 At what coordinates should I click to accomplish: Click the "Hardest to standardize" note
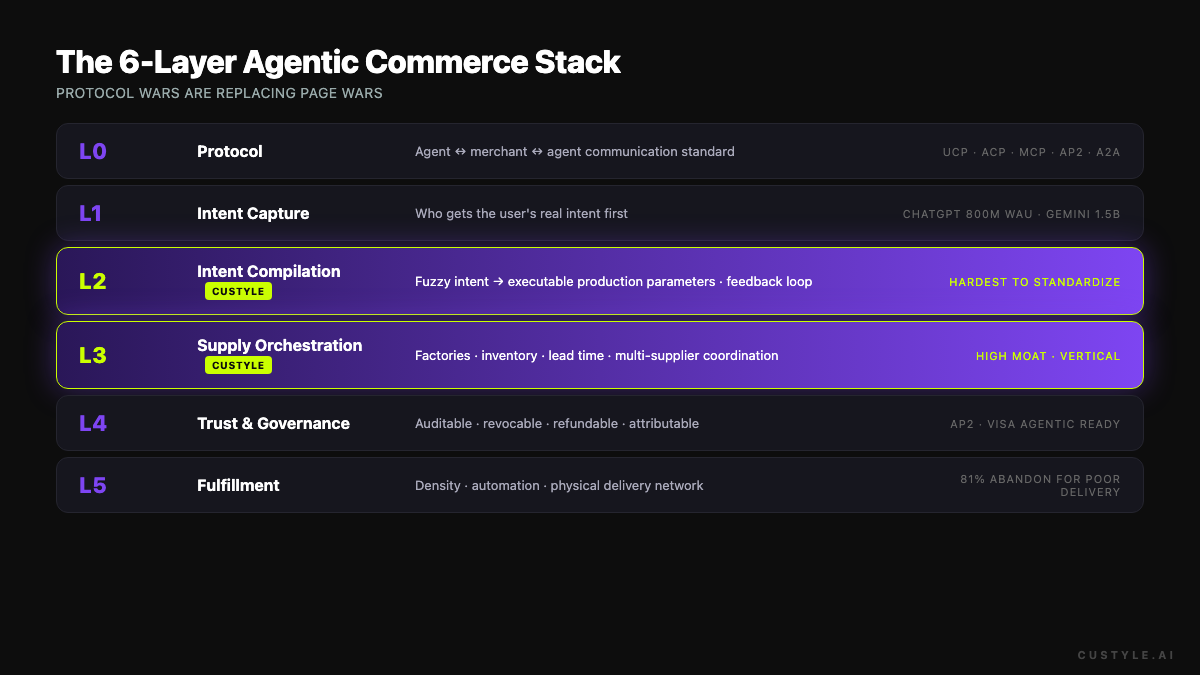(x=1035, y=282)
